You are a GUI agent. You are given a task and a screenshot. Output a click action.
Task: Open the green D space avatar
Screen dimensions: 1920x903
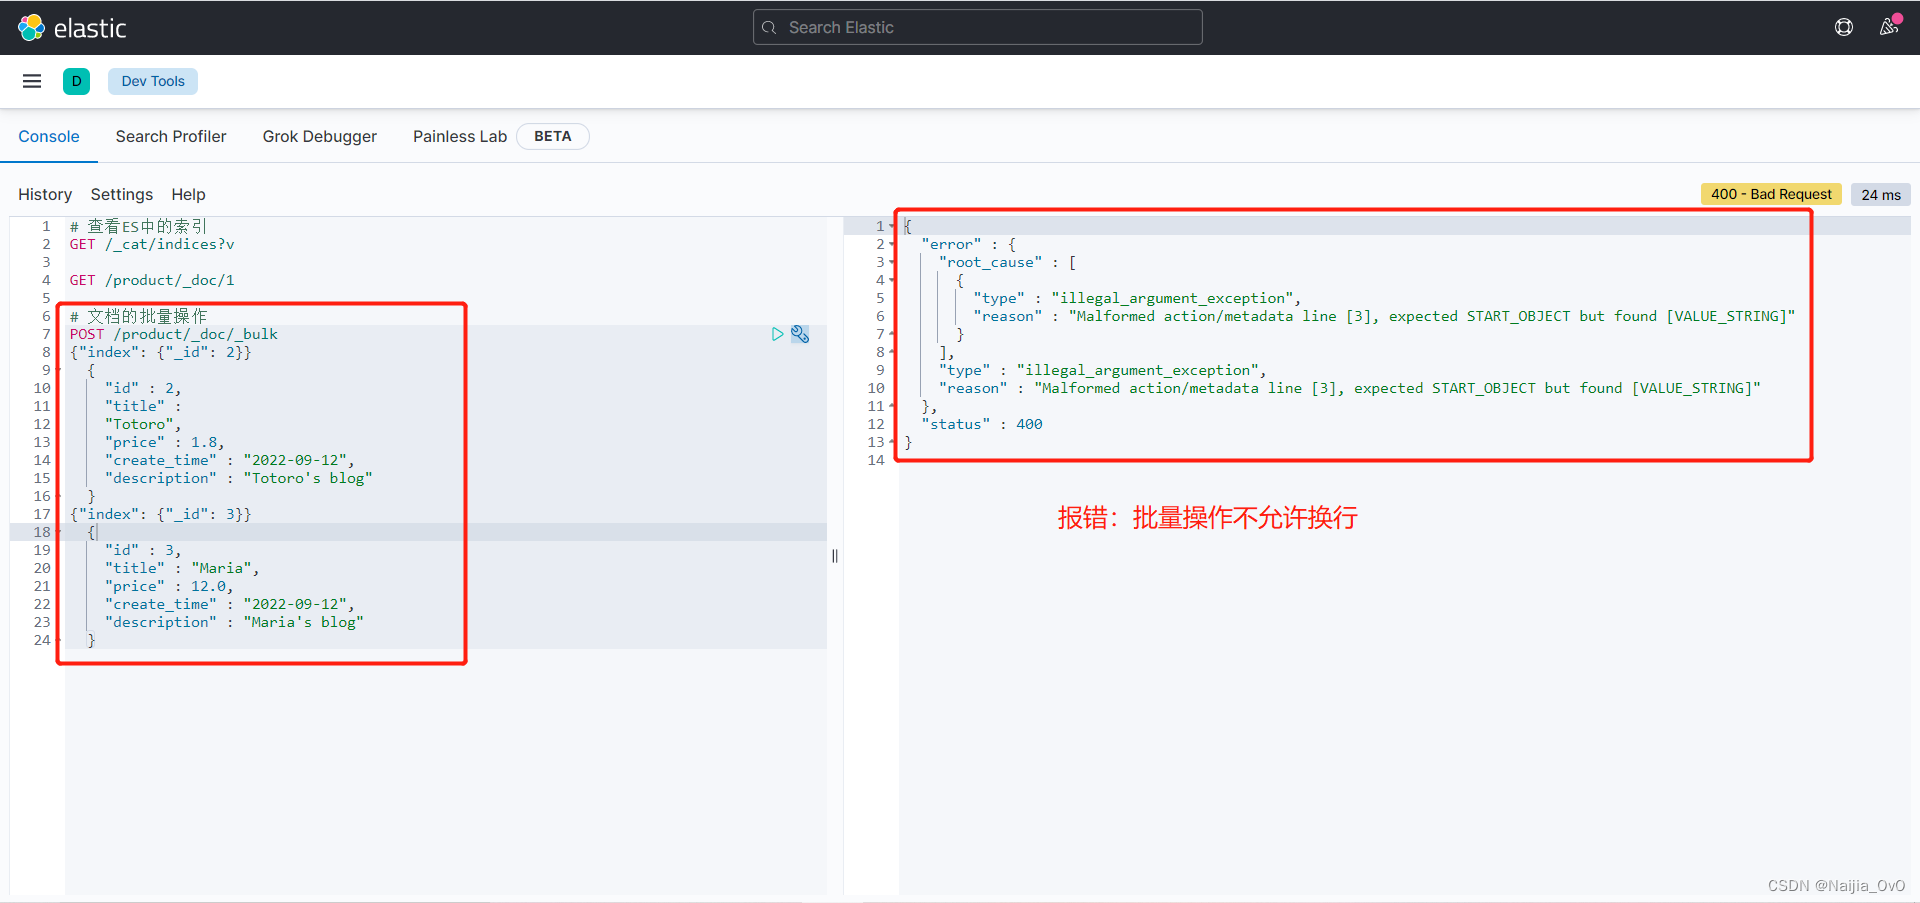pyautogui.click(x=76, y=81)
